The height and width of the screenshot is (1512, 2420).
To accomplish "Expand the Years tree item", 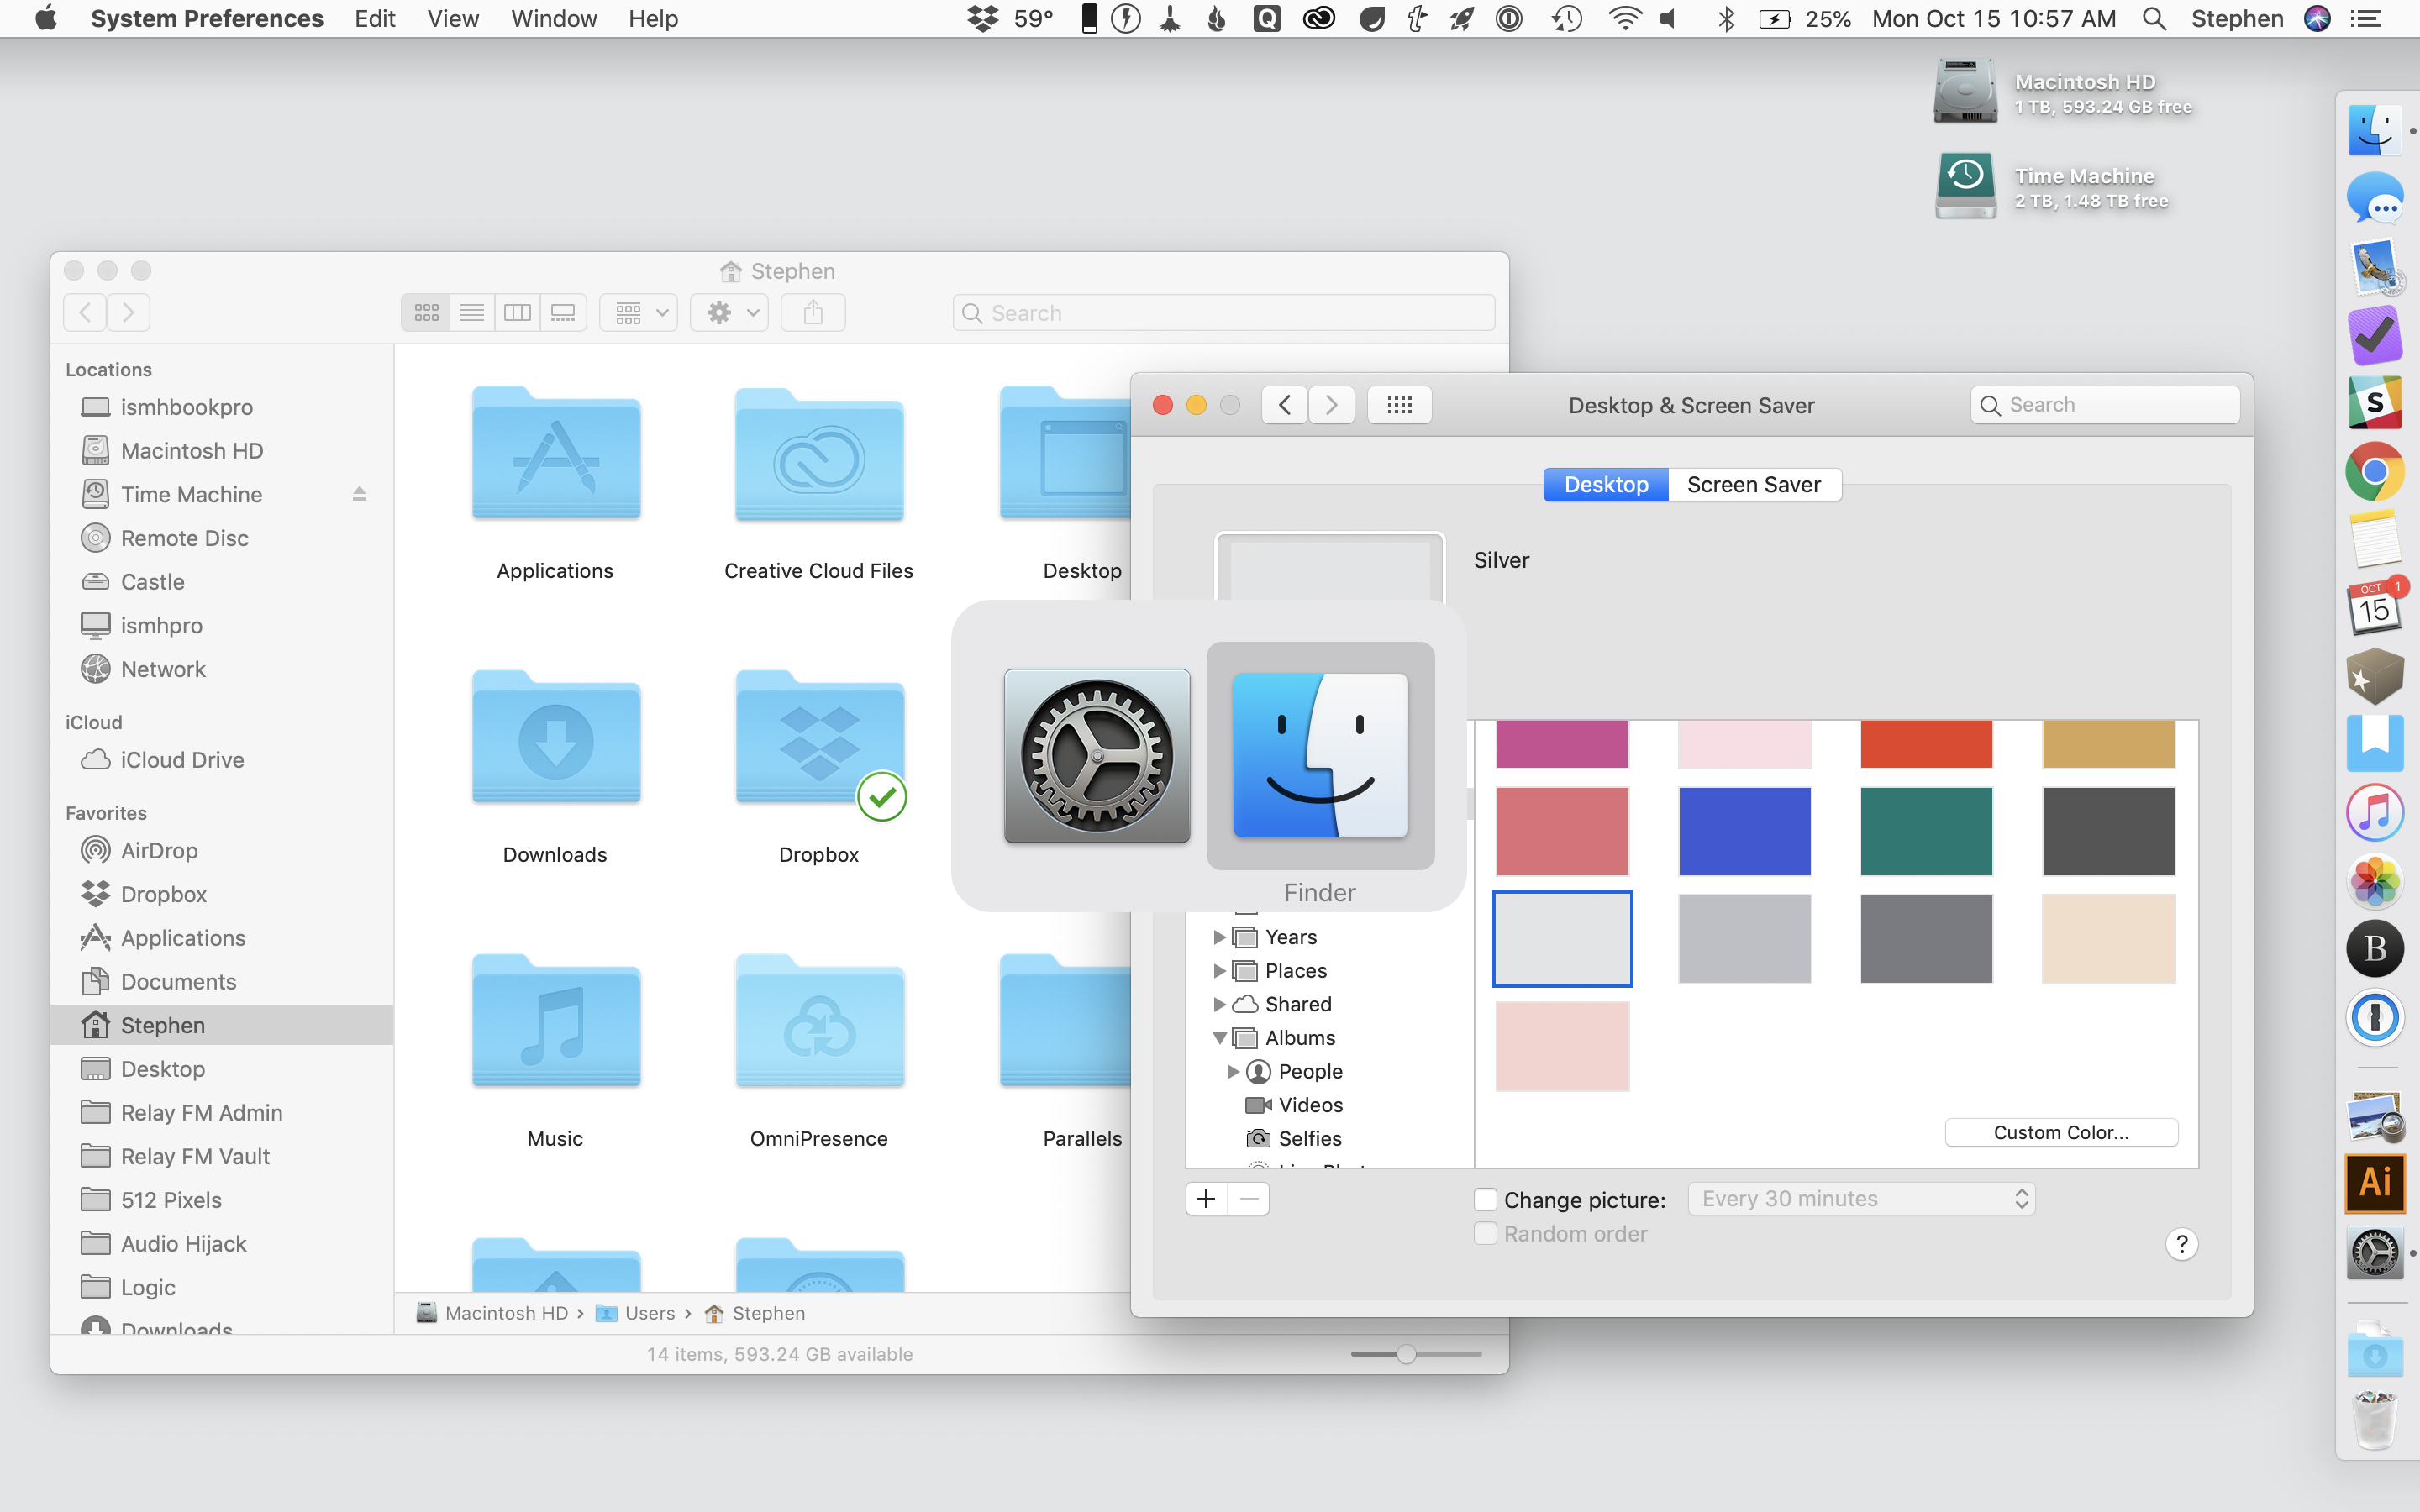I will point(1218,937).
